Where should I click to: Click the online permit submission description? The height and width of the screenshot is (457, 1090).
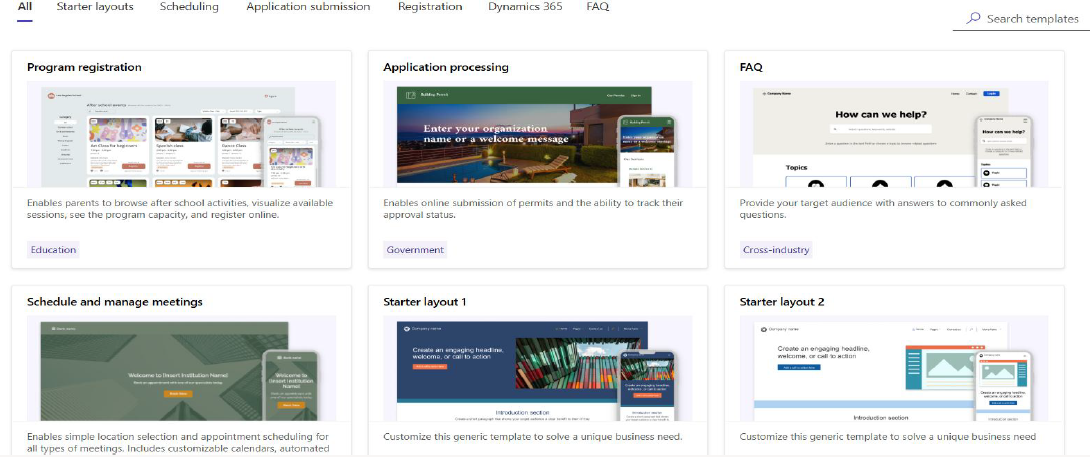coord(533,209)
